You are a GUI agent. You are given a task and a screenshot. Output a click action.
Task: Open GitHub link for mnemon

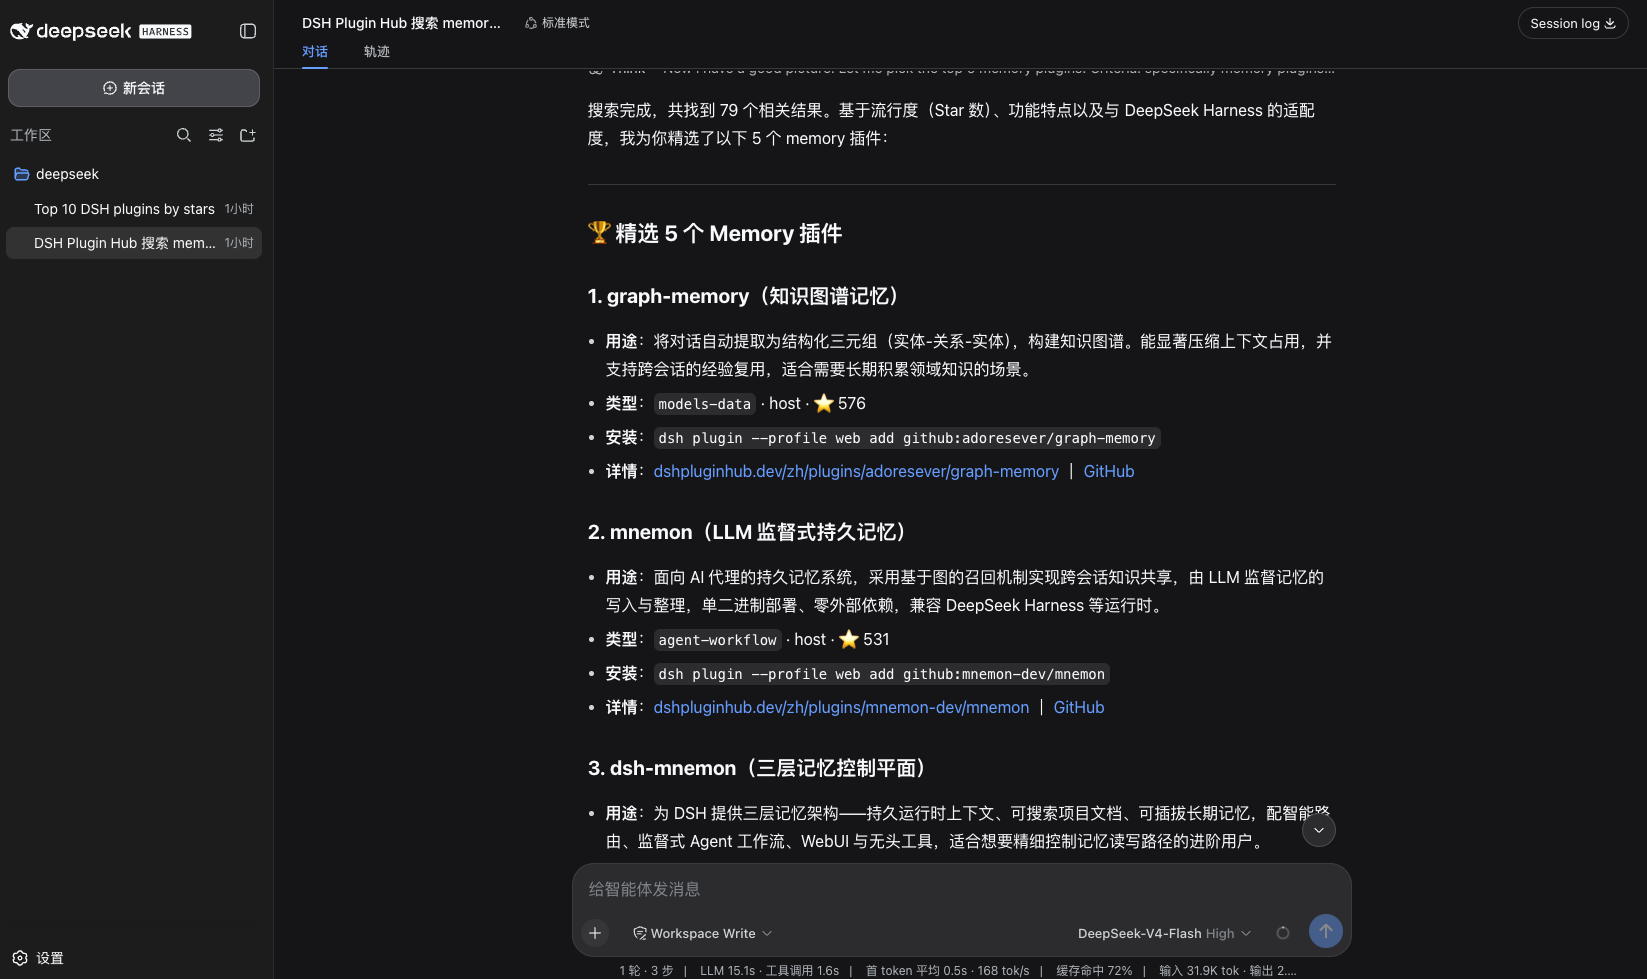(x=1079, y=707)
